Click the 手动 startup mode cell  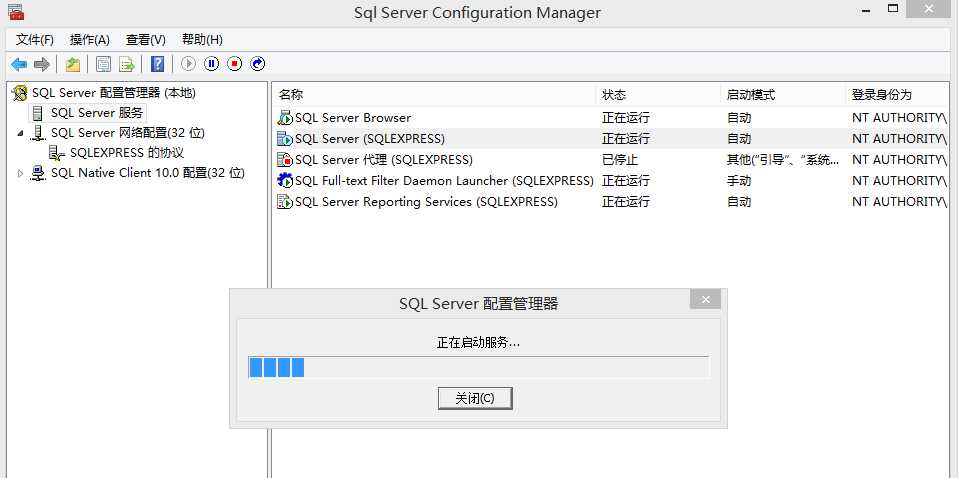point(739,181)
